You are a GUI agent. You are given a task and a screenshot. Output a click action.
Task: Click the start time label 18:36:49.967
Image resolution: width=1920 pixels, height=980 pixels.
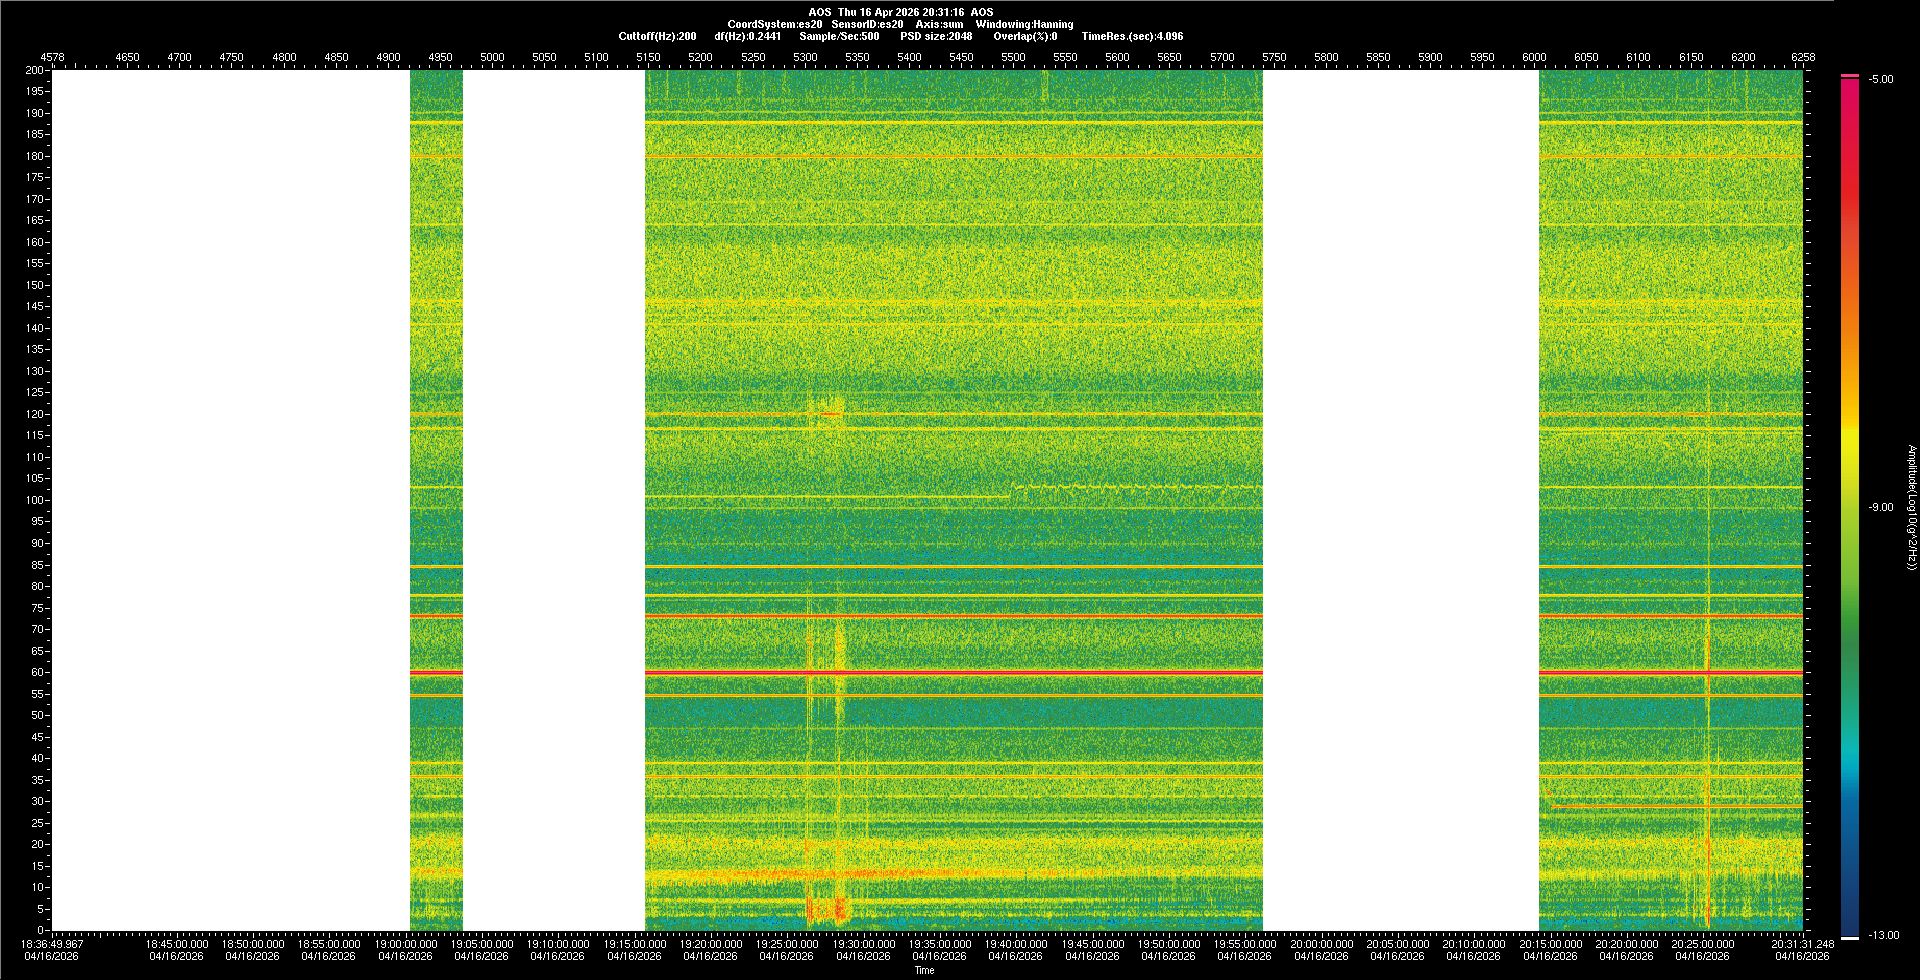(x=53, y=944)
